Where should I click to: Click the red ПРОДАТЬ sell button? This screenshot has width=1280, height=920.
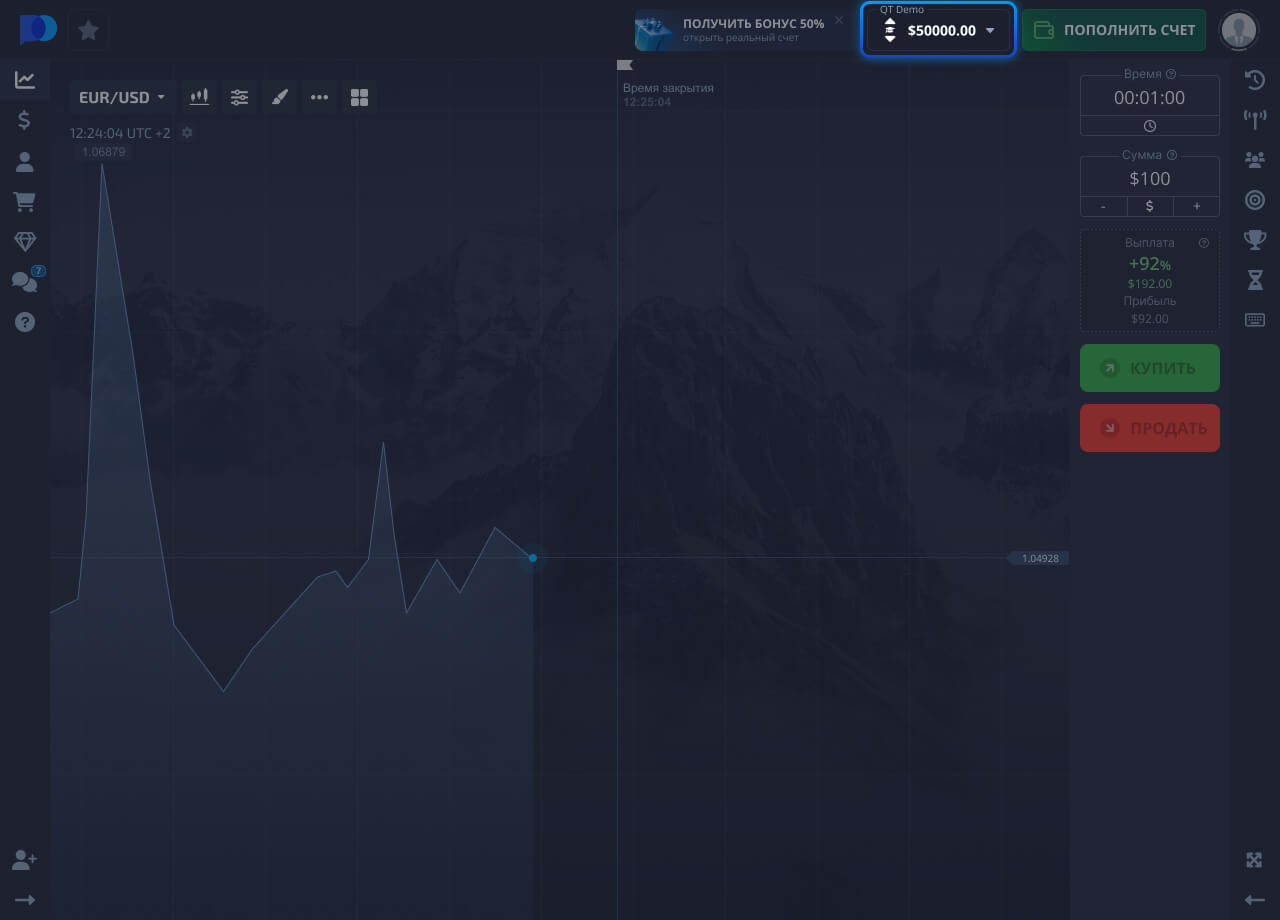point(1149,428)
